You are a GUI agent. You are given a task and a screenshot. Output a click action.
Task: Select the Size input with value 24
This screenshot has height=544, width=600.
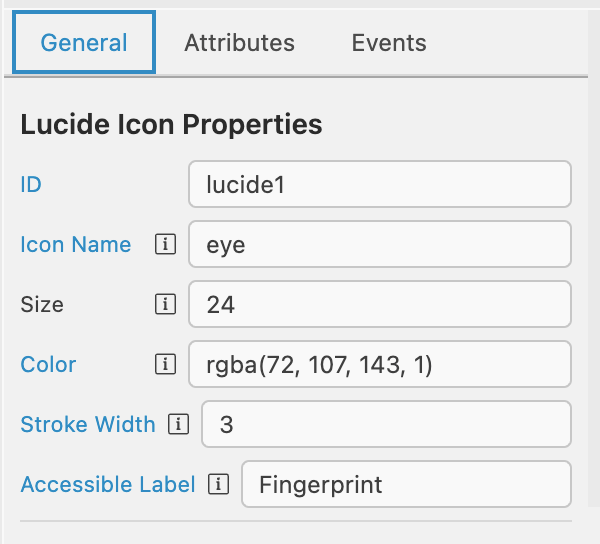(x=380, y=304)
